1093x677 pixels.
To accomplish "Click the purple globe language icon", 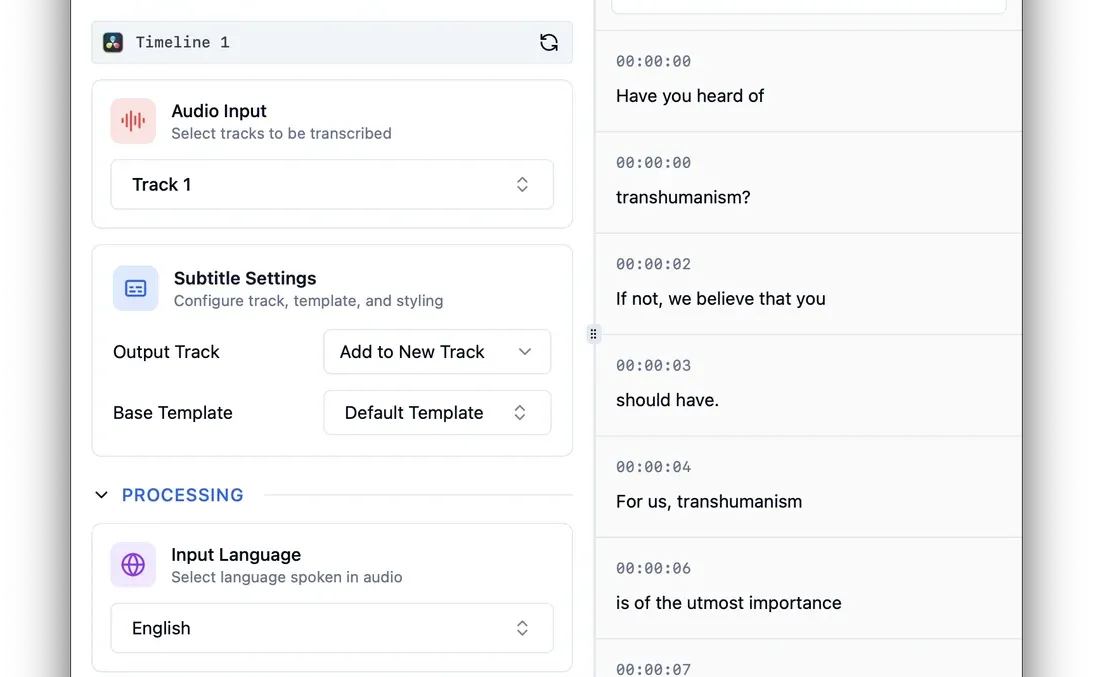I will point(133,565).
